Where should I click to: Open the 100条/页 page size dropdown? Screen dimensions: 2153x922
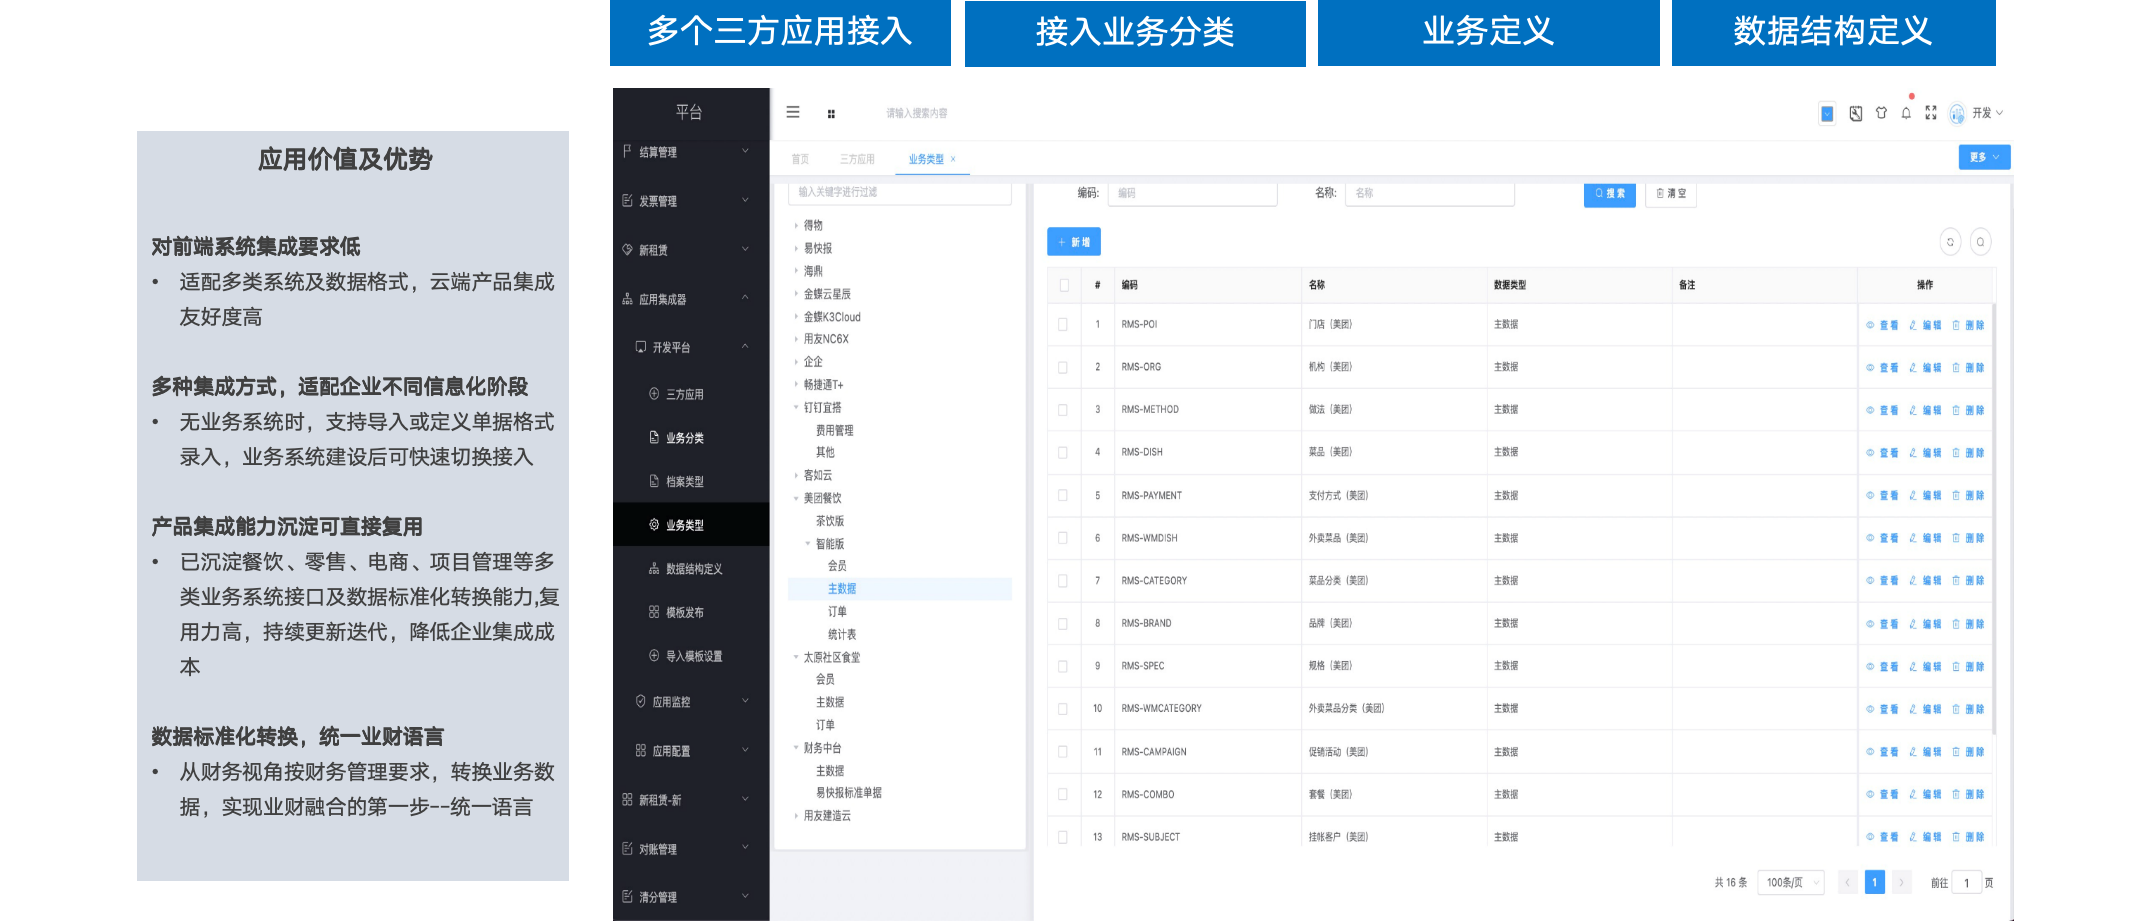[1790, 882]
